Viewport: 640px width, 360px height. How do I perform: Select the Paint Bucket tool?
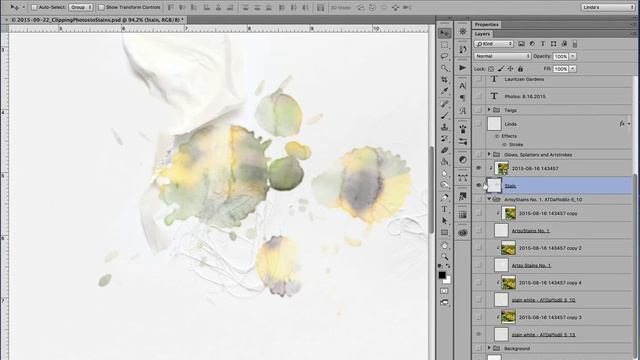click(x=444, y=162)
